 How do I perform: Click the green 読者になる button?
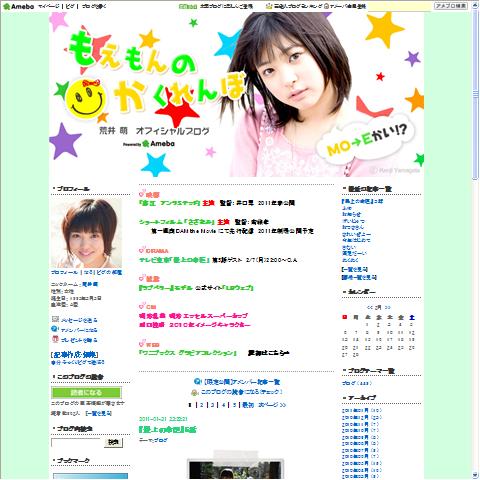coord(86,393)
